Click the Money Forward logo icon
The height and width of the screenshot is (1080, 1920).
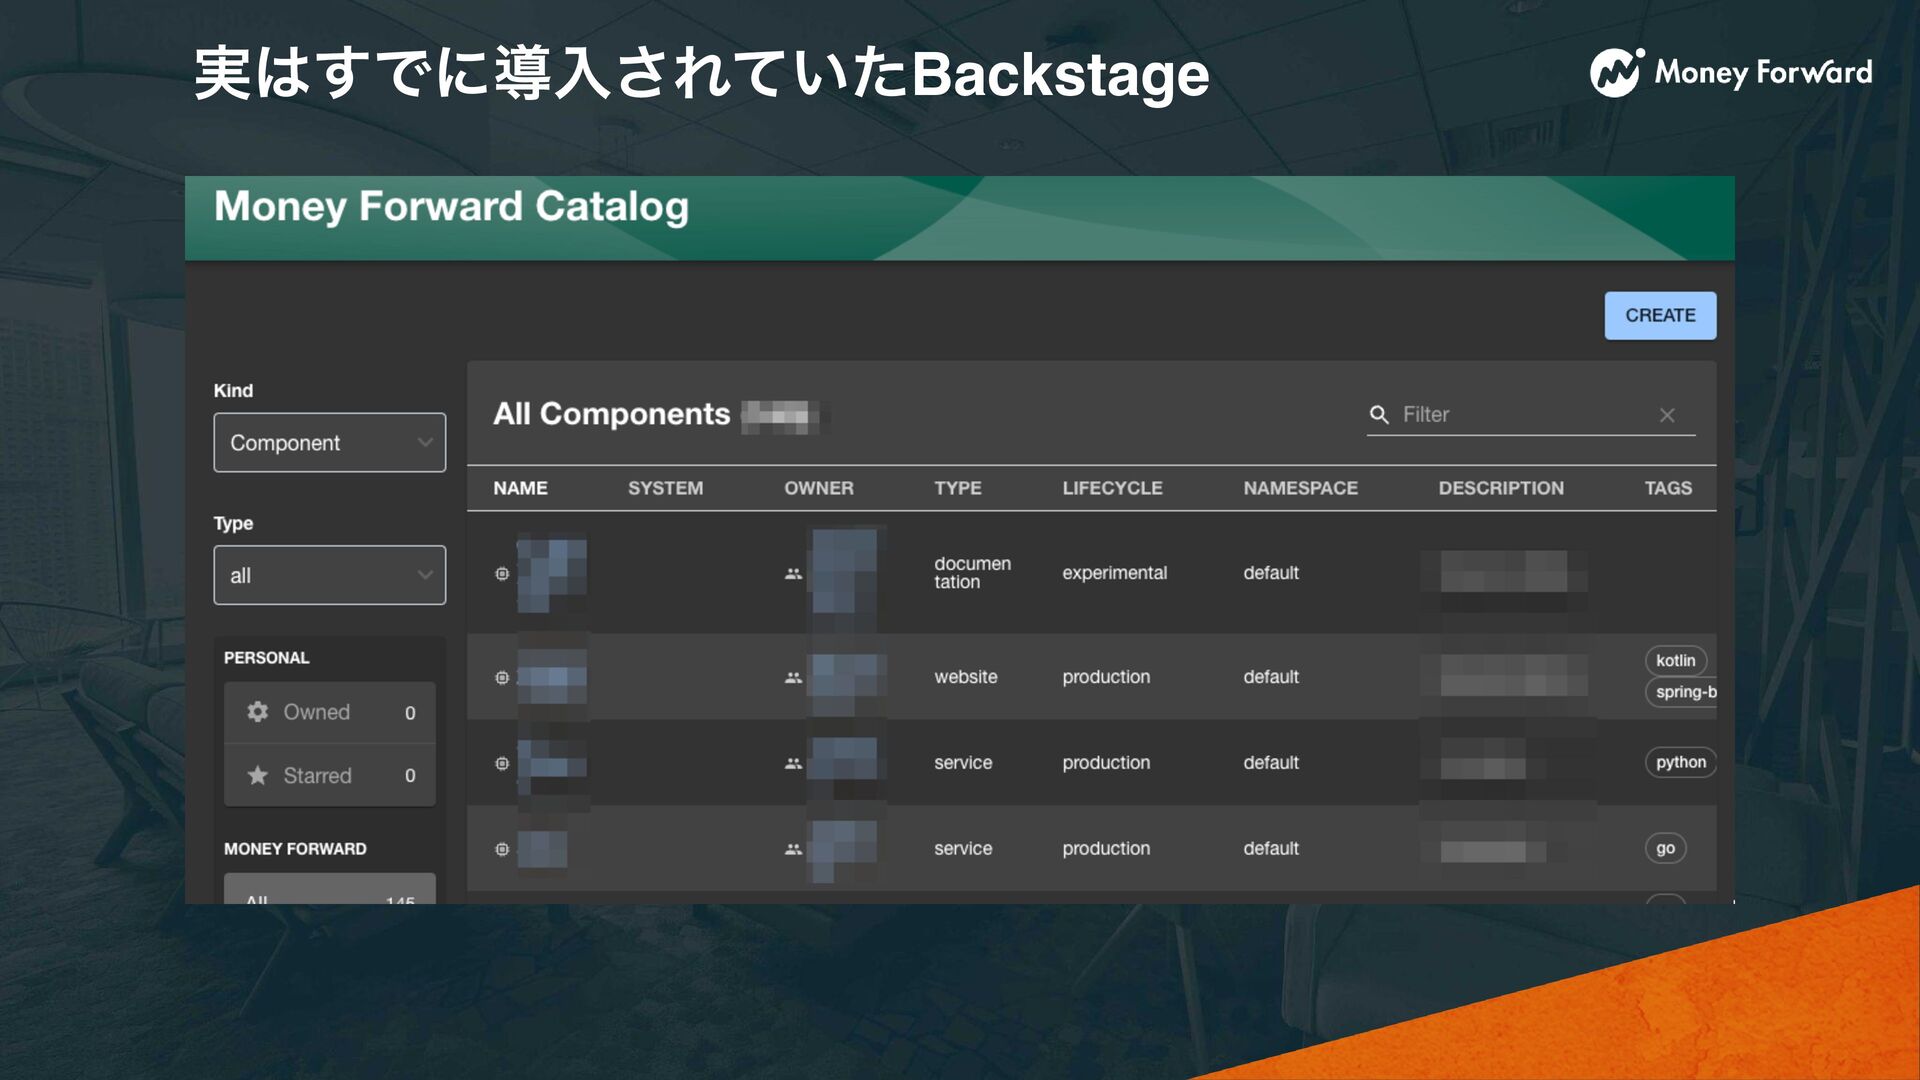1617,72
